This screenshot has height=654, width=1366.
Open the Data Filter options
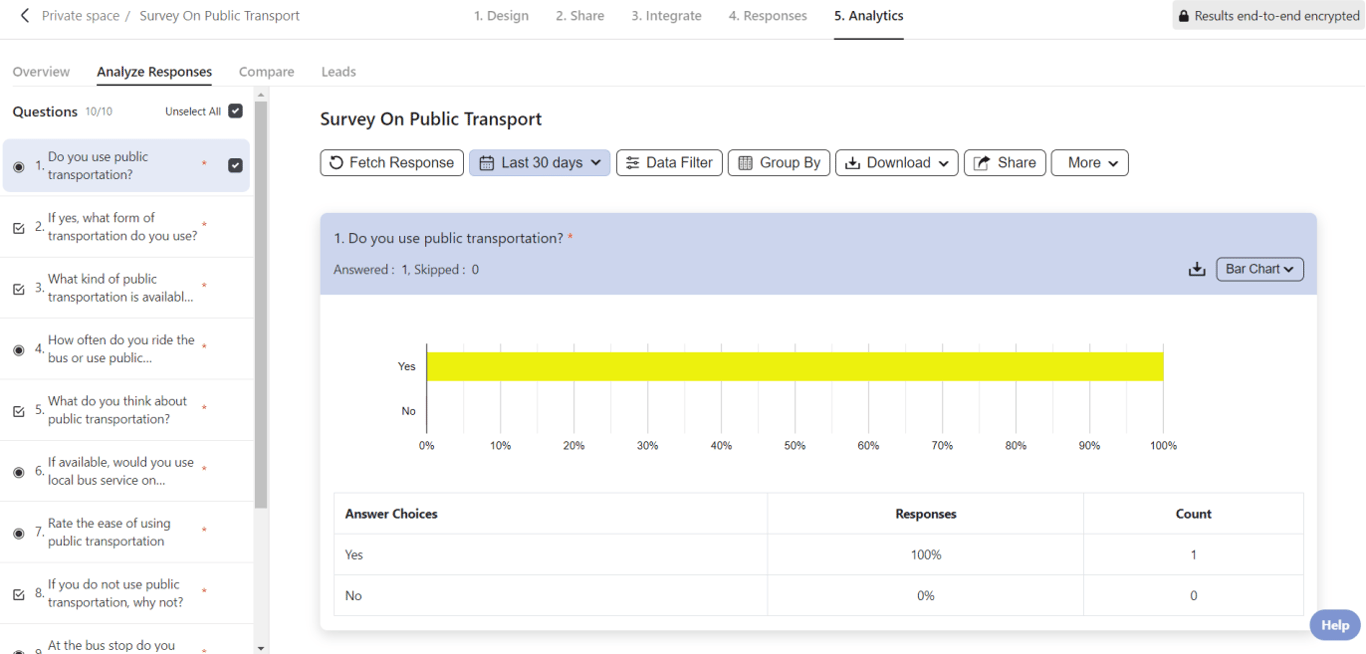669,163
